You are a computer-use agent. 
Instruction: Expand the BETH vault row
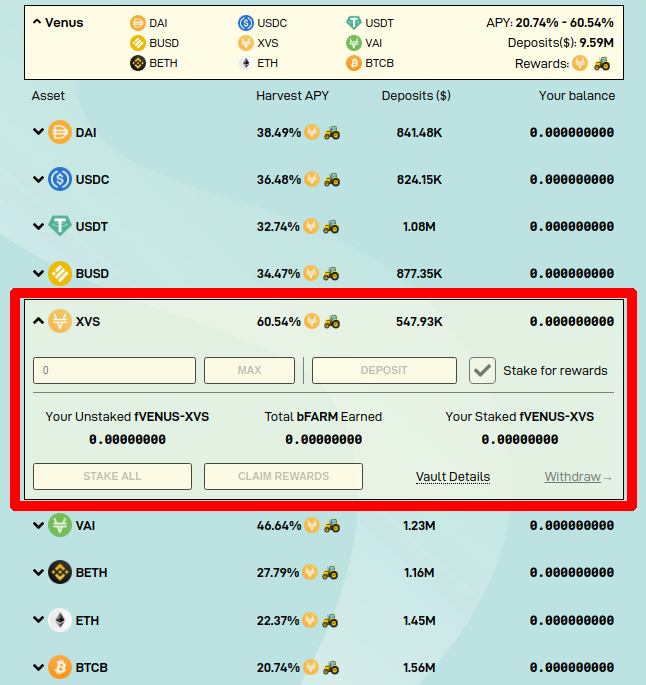[38, 572]
